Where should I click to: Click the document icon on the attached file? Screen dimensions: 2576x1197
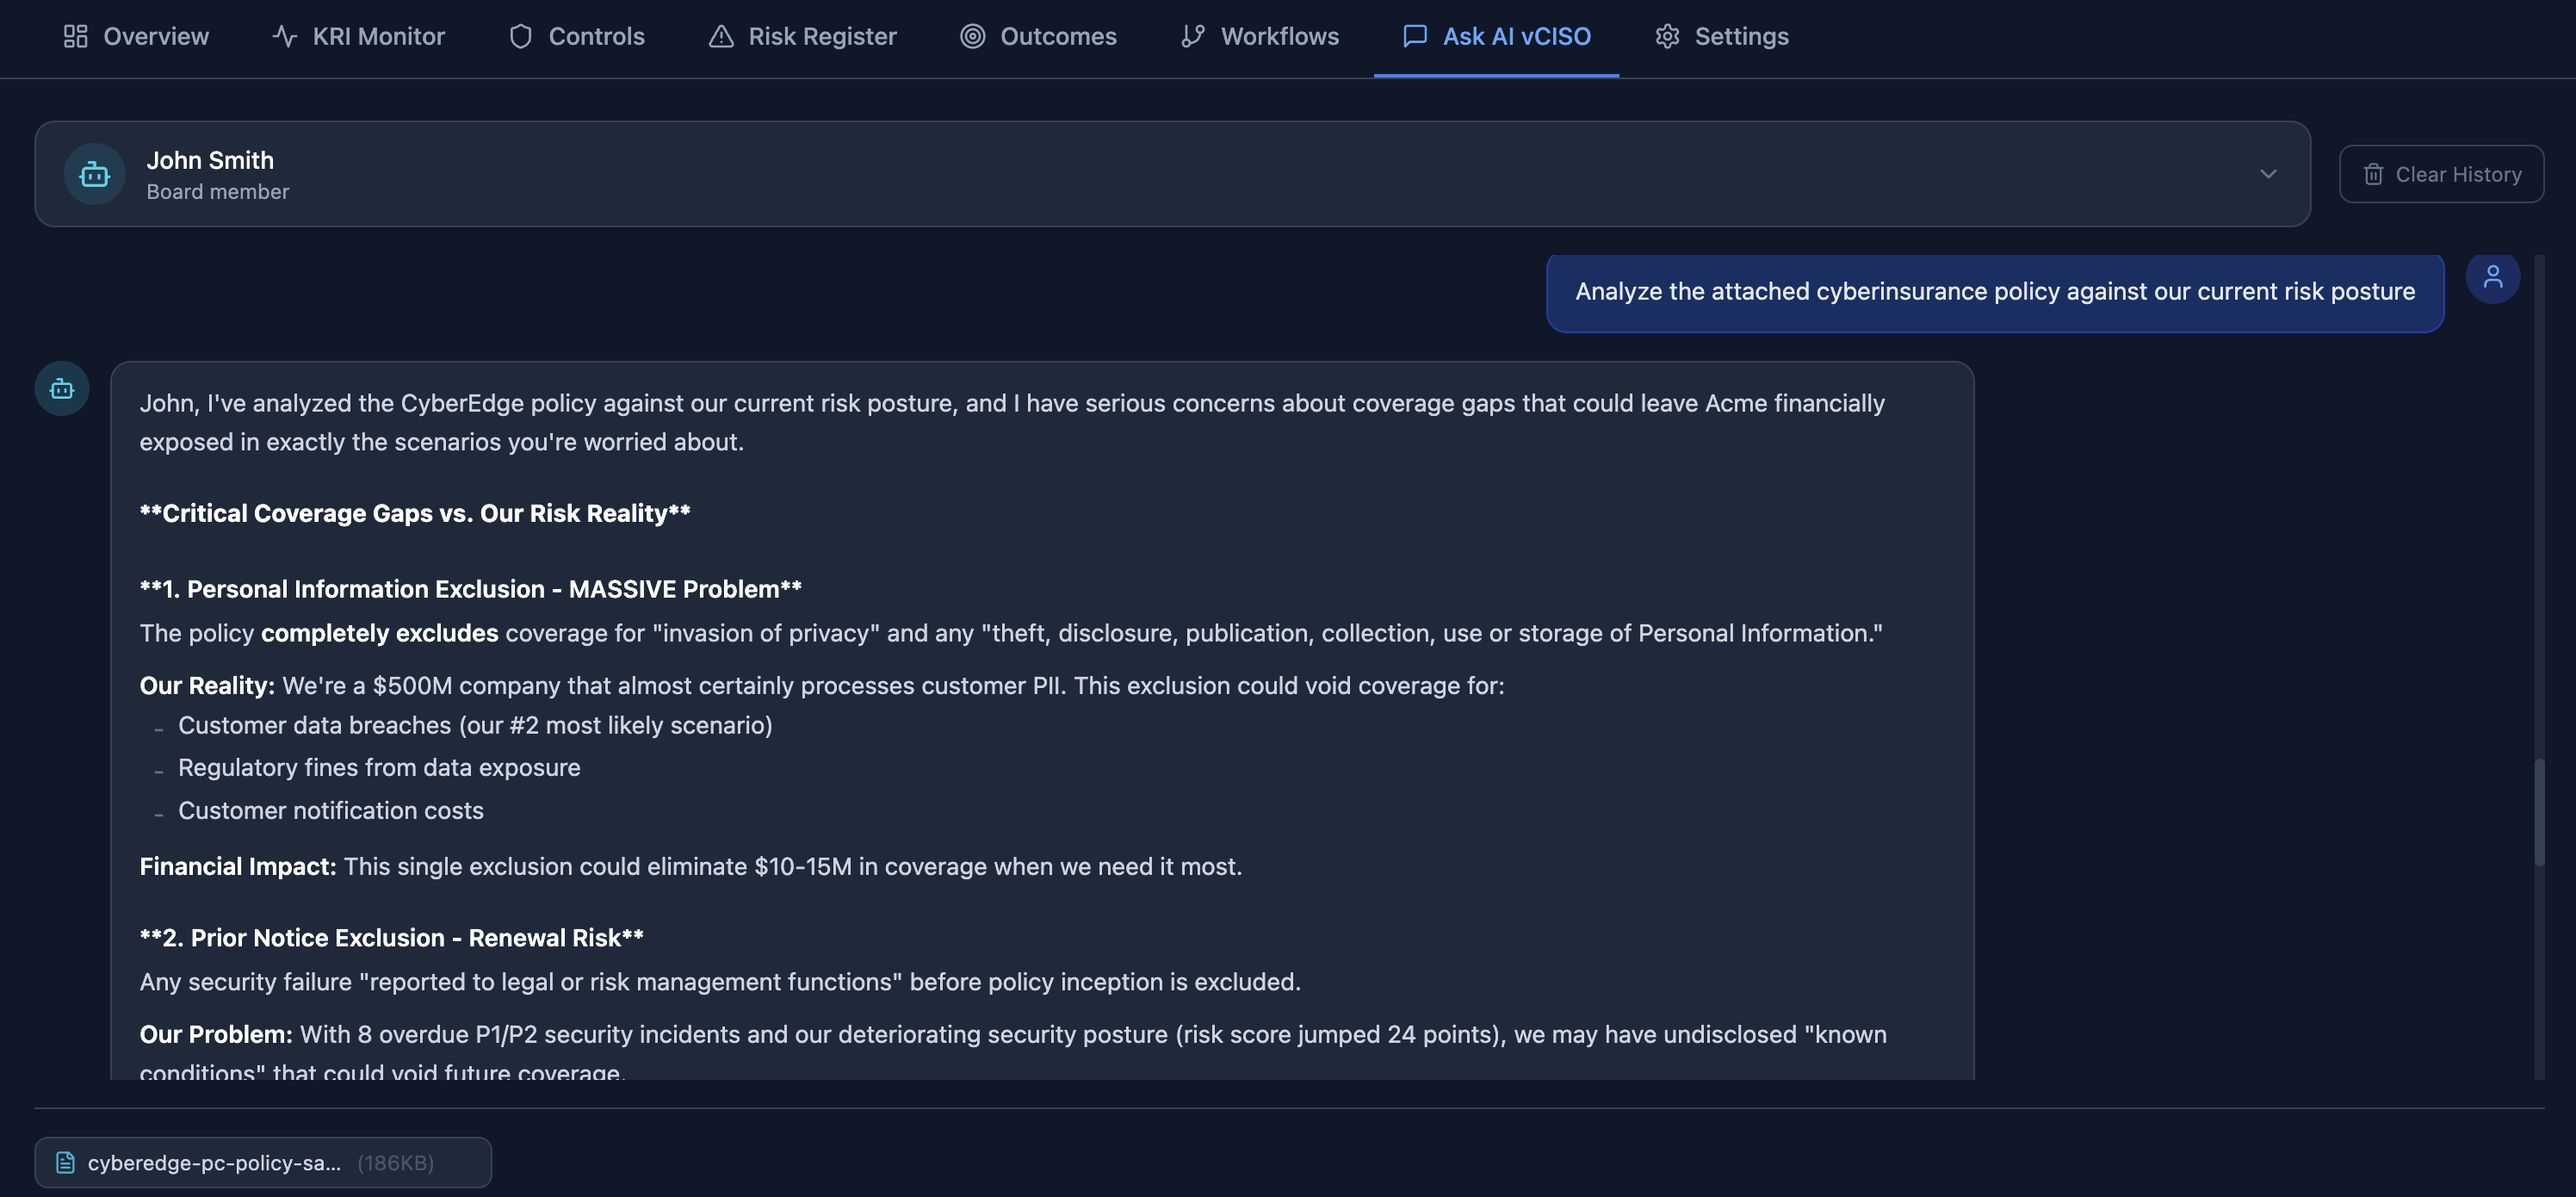pyautogui.click(x=65, y=1162)
